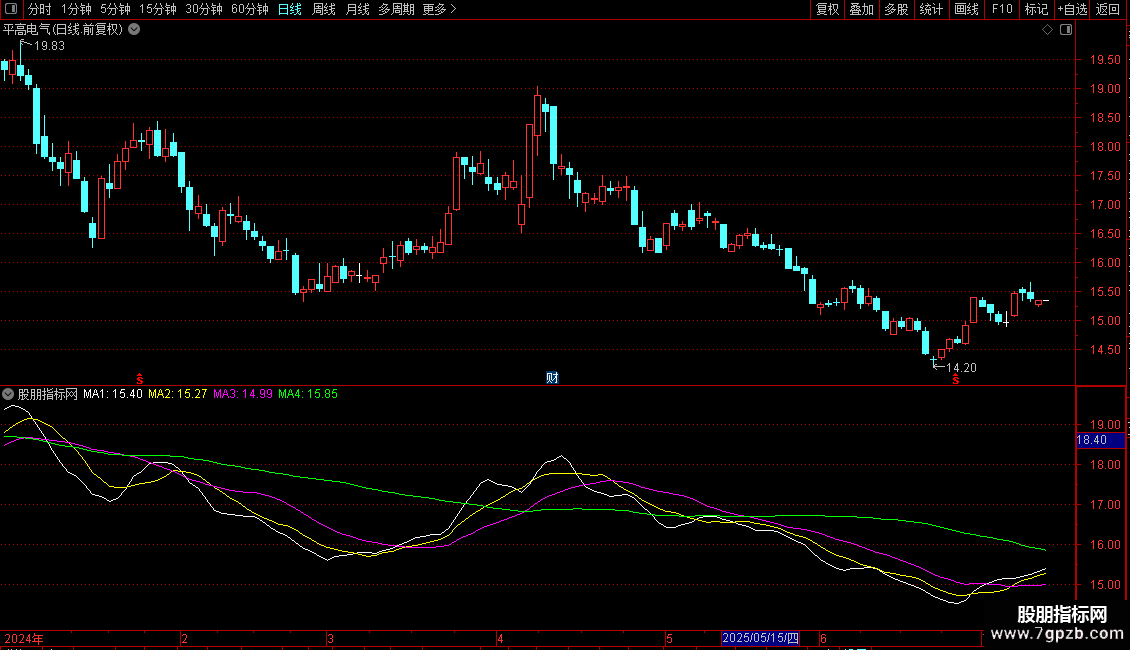The image size is (1130, 650).
Task: Click the 2024年 label on time axis
Action: [x=24, y=639]
